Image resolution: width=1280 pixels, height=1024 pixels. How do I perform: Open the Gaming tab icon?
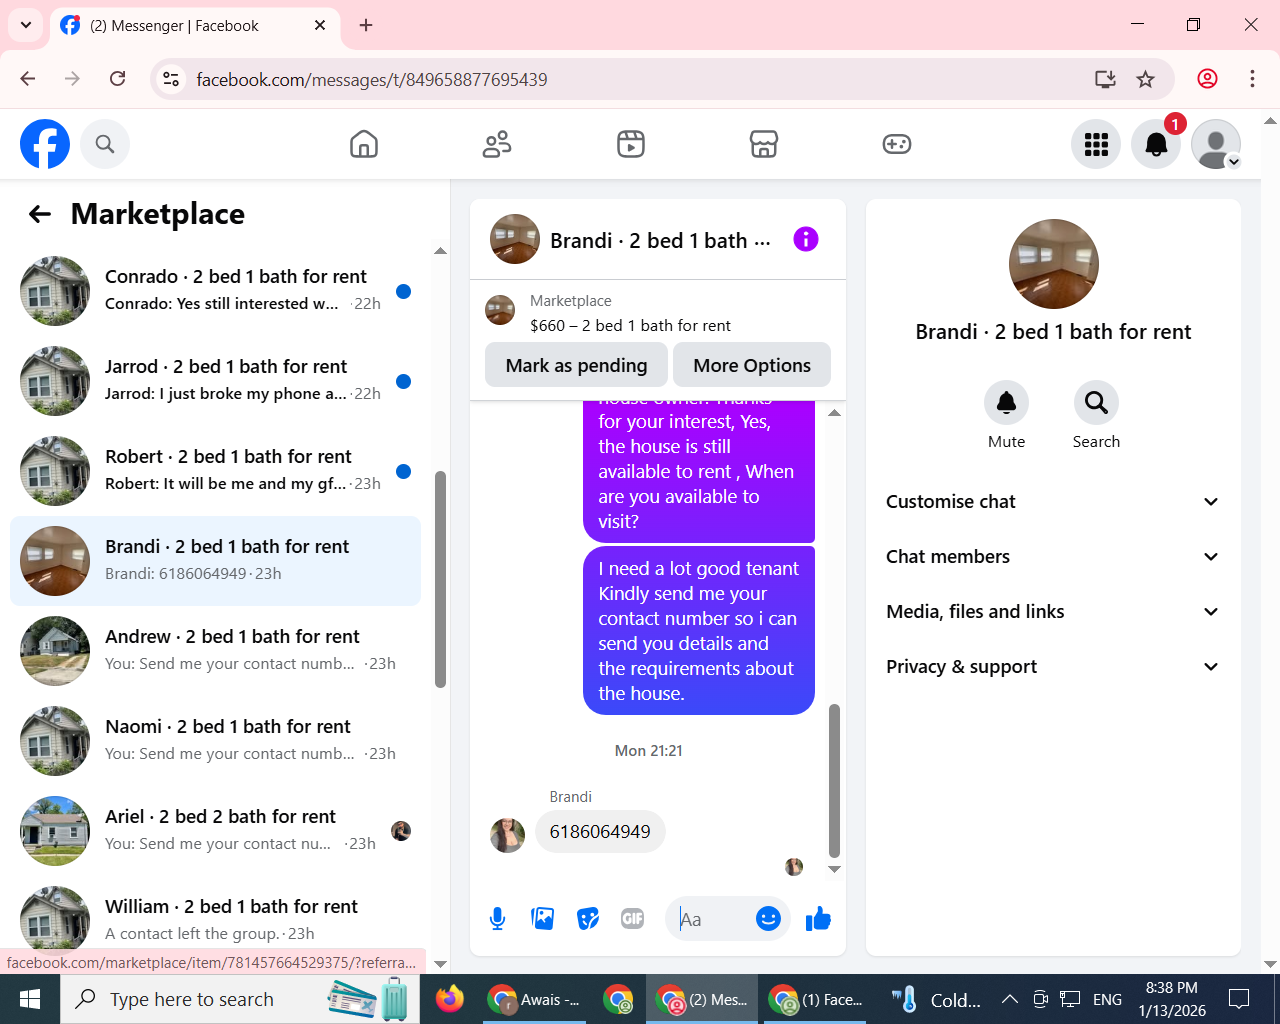(897, 144)
